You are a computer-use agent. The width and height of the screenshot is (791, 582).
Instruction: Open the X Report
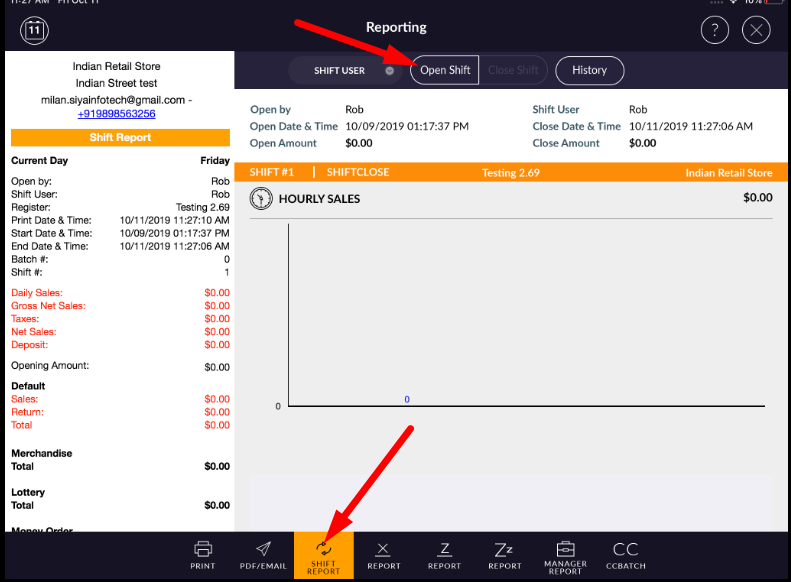(383, 555)
